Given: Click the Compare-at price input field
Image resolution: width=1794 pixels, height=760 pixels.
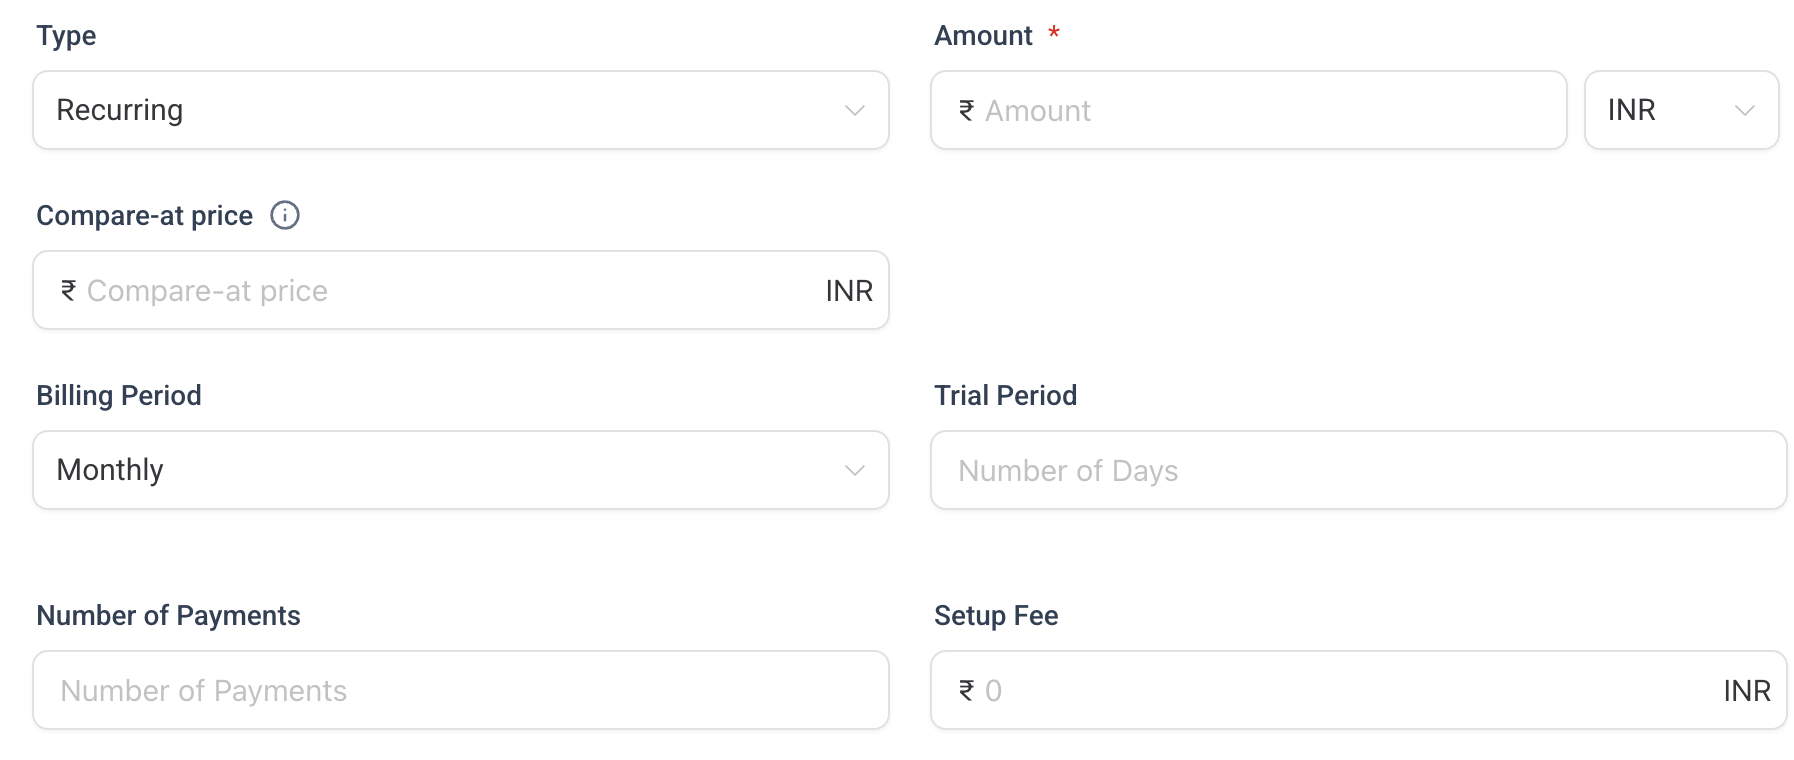Looking at the screenshot, I should point(400,290).
